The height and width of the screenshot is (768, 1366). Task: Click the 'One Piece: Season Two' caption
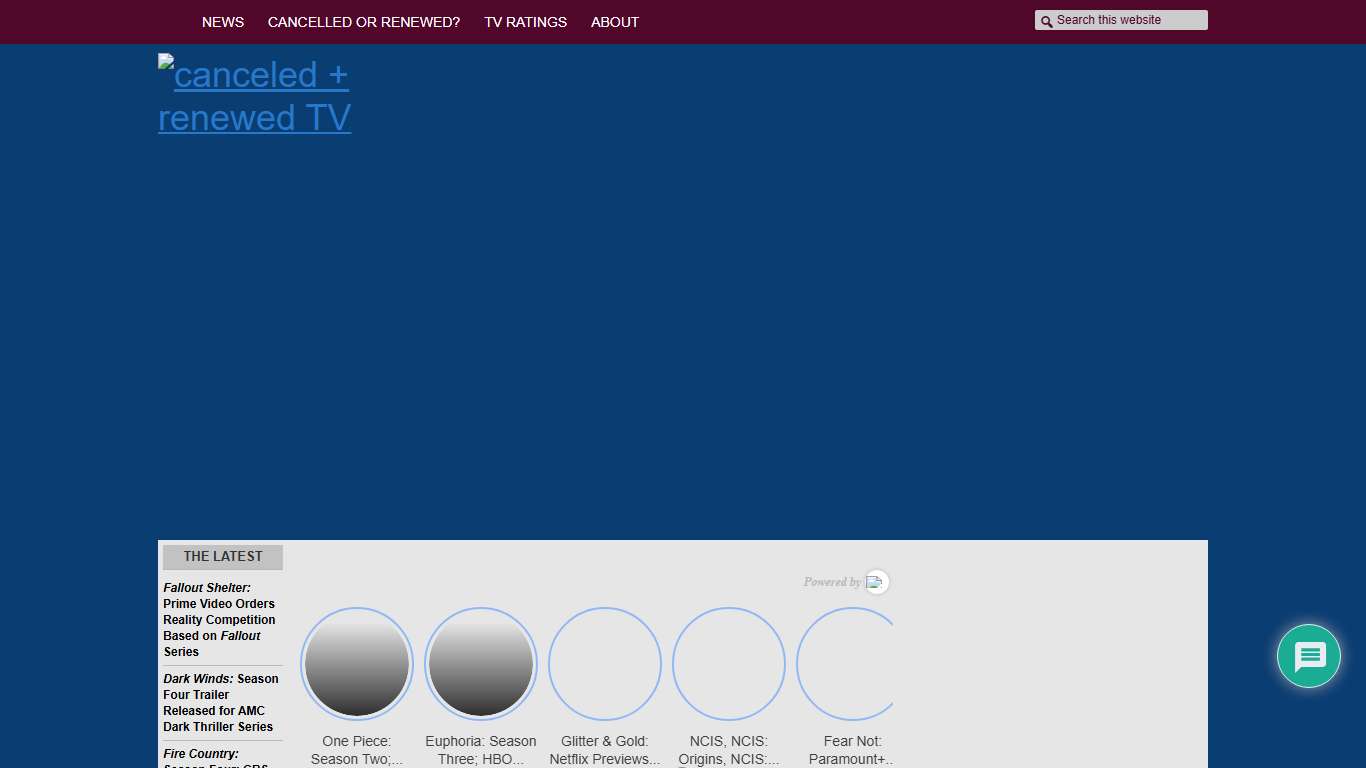357,750
